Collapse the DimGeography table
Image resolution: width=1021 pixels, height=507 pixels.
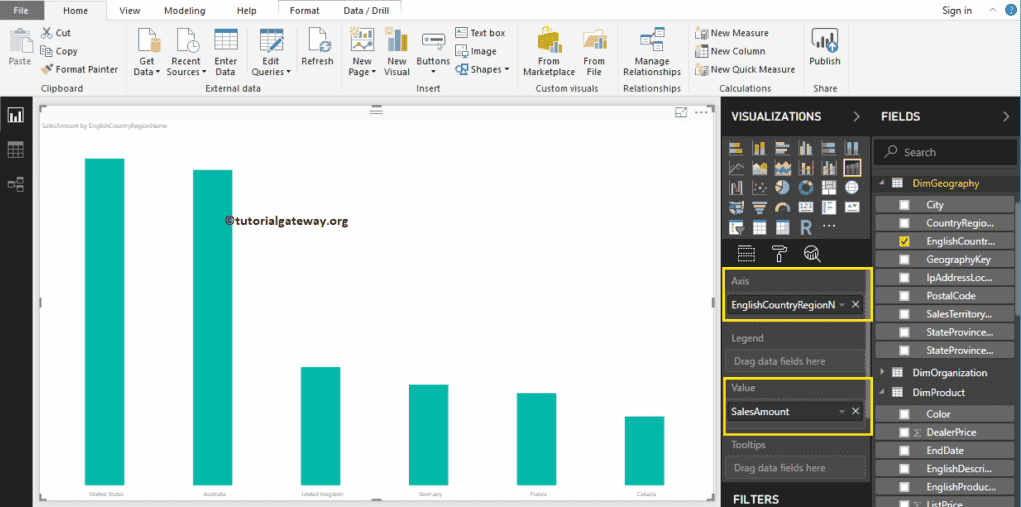click(x=884, y=184)
